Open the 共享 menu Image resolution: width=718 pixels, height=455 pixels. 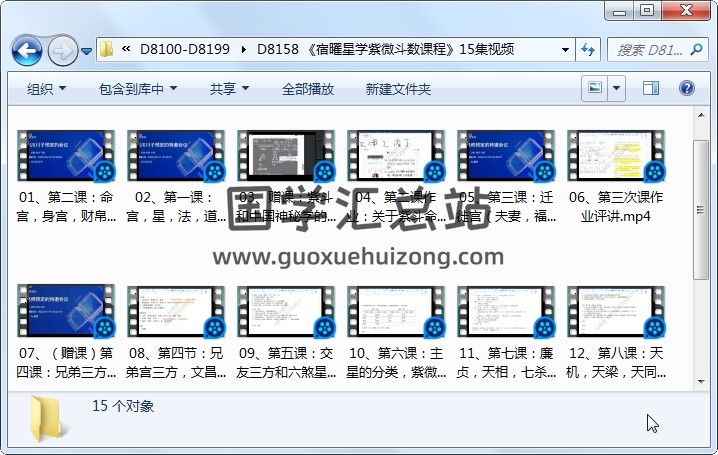click(229, 89)
